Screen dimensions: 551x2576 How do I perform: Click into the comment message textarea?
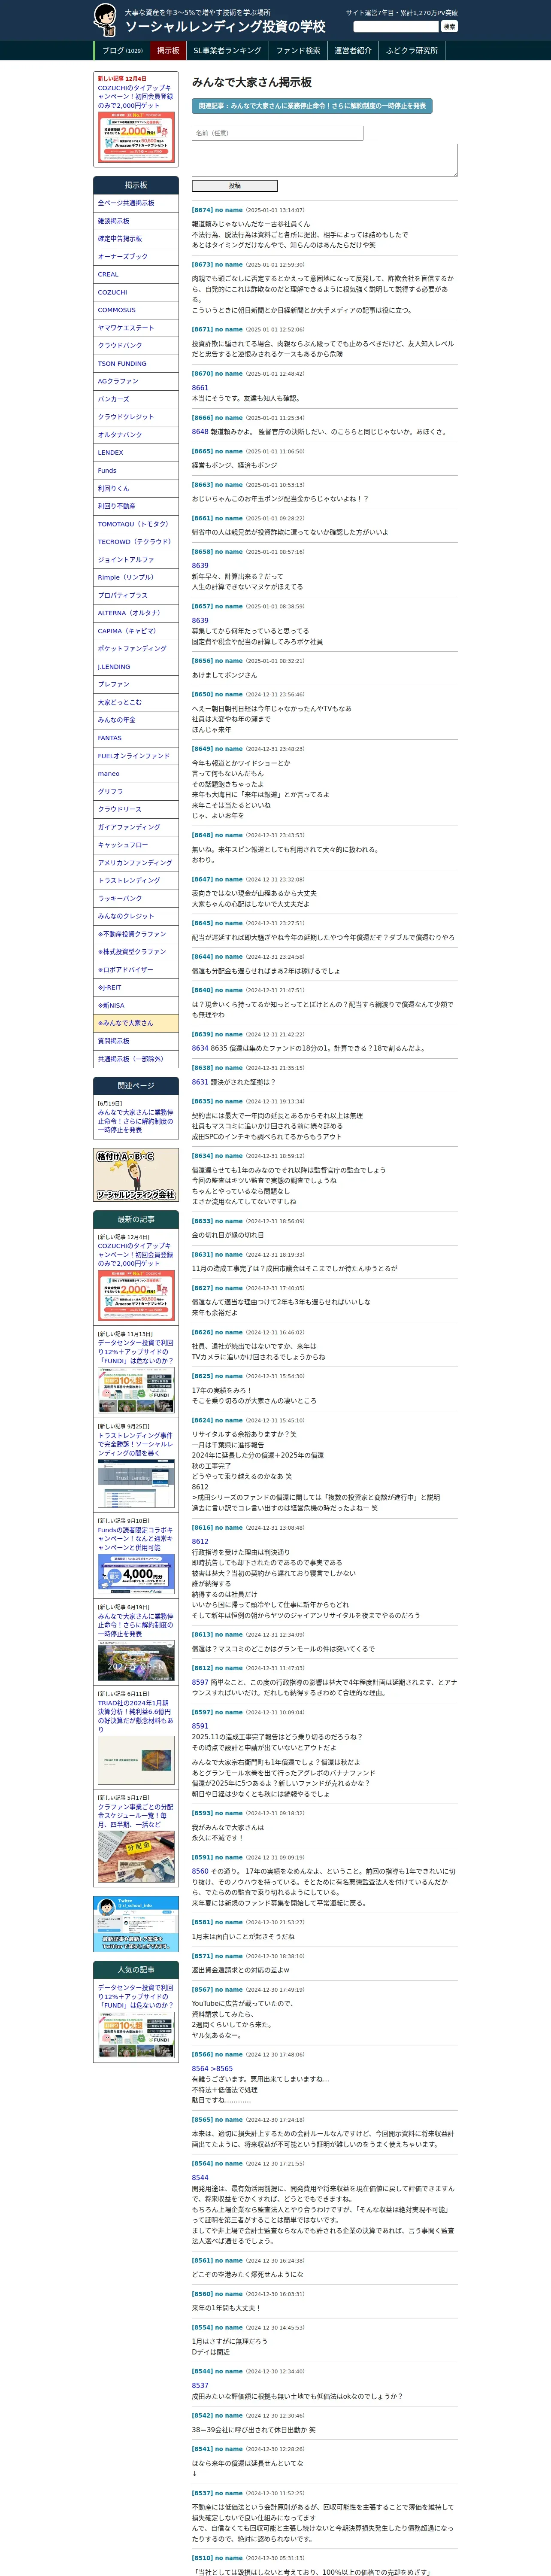324,160
